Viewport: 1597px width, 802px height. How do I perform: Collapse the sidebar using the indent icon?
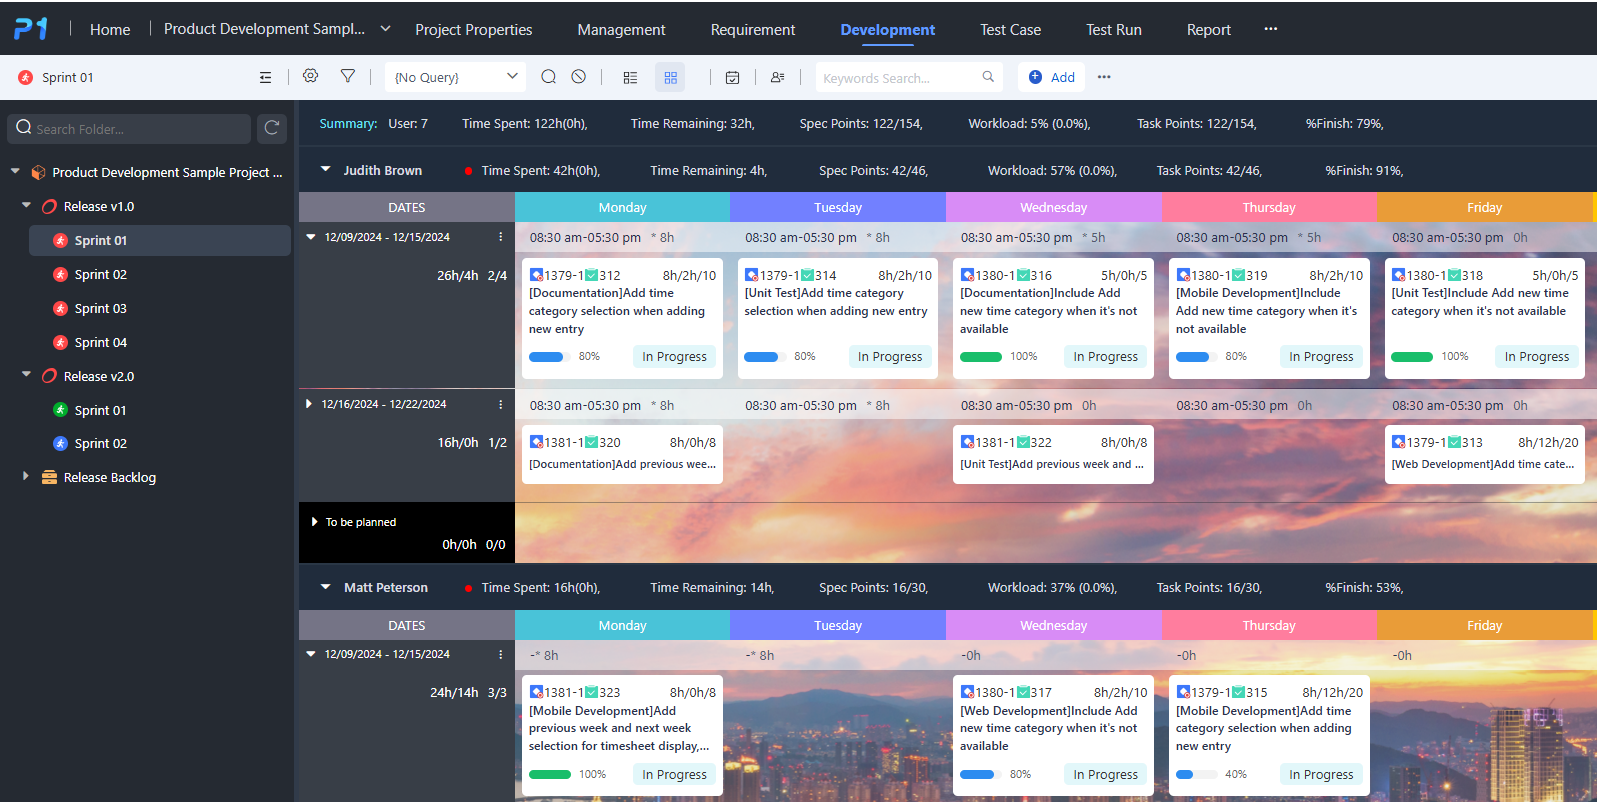click(265, 77)
